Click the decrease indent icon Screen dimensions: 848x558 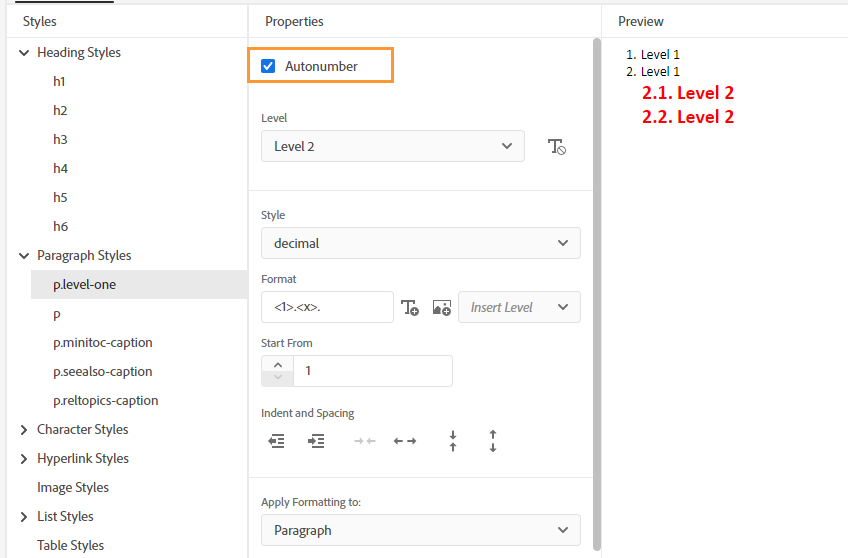point(277,441)
